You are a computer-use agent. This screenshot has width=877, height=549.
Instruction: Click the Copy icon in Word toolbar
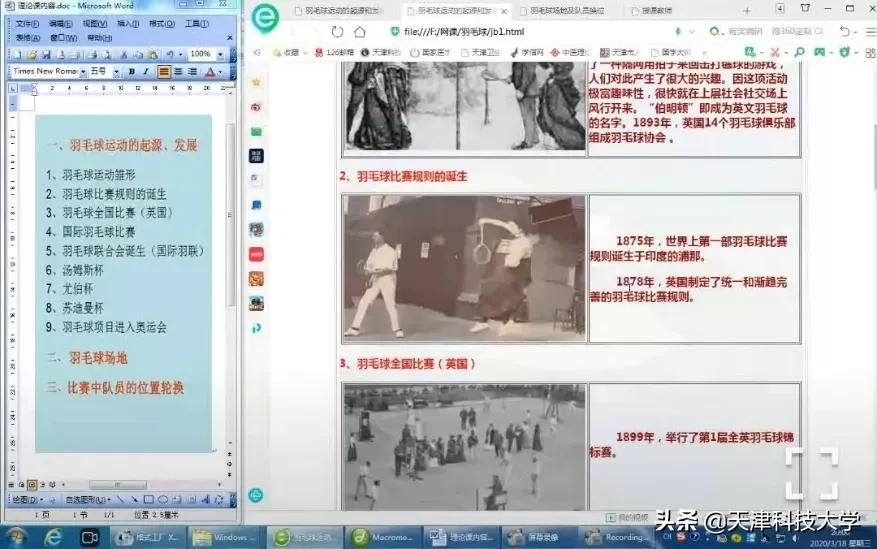pyautogui.click(x=138, y=54)
